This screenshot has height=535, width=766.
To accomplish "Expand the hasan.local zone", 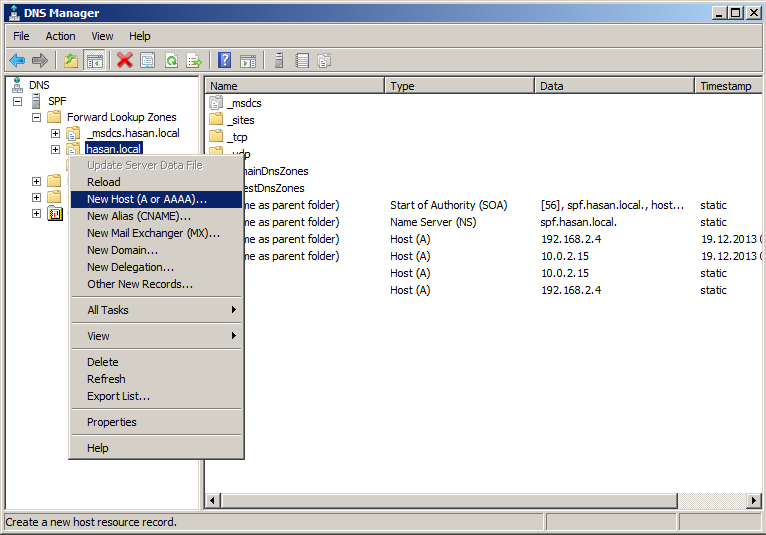I will pyautogui.click(x=55, y=150).
